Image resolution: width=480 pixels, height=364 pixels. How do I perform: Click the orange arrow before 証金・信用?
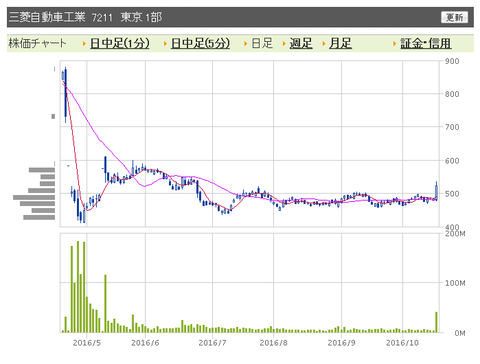click(x=395, y=44)
